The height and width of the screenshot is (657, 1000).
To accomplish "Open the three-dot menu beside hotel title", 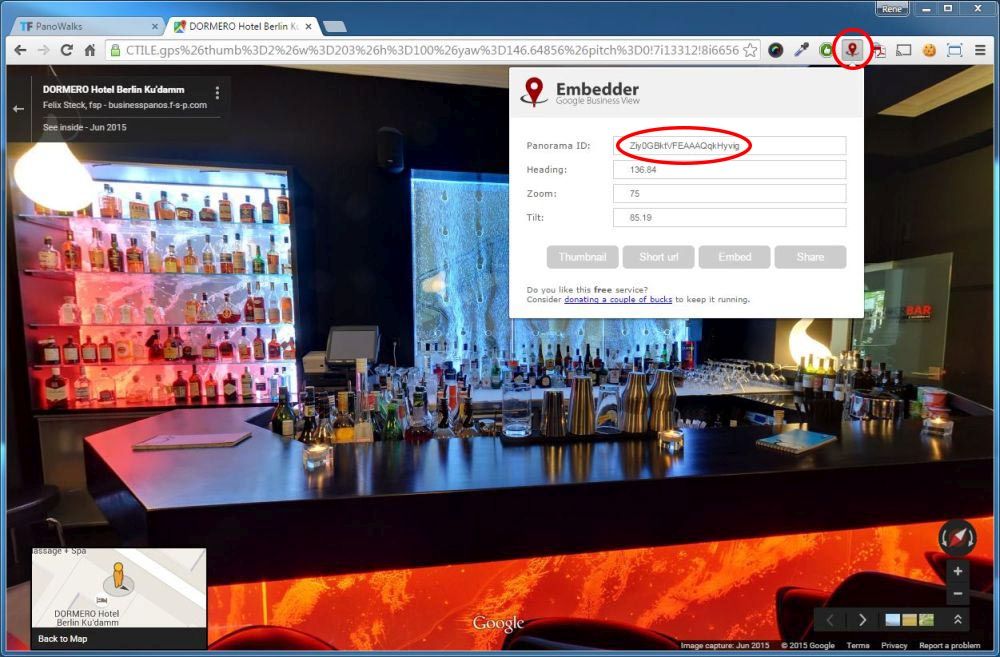I will click(217, 93).
